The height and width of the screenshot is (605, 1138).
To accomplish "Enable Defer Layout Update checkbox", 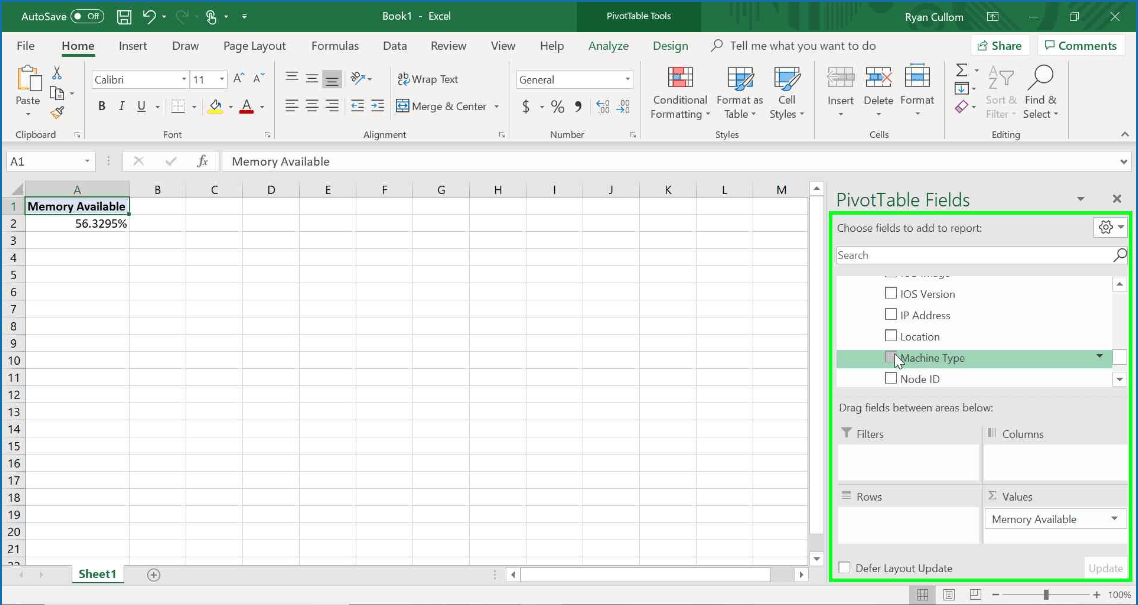I will pos(844,568).
